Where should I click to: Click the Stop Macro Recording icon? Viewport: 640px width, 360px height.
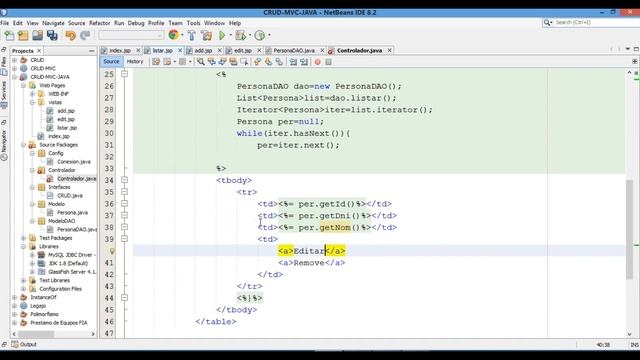point(328,62)
